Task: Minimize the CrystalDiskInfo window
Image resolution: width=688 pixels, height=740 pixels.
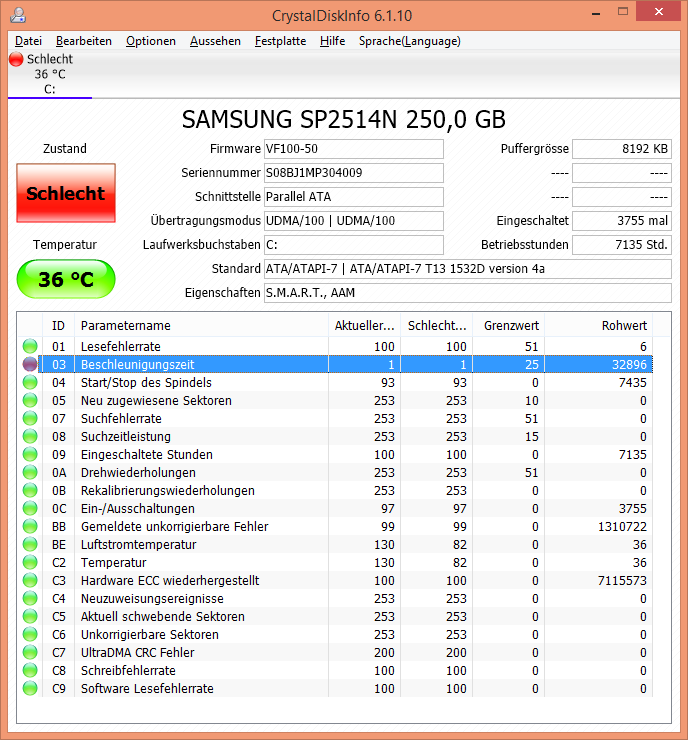Action: point(596,13)
